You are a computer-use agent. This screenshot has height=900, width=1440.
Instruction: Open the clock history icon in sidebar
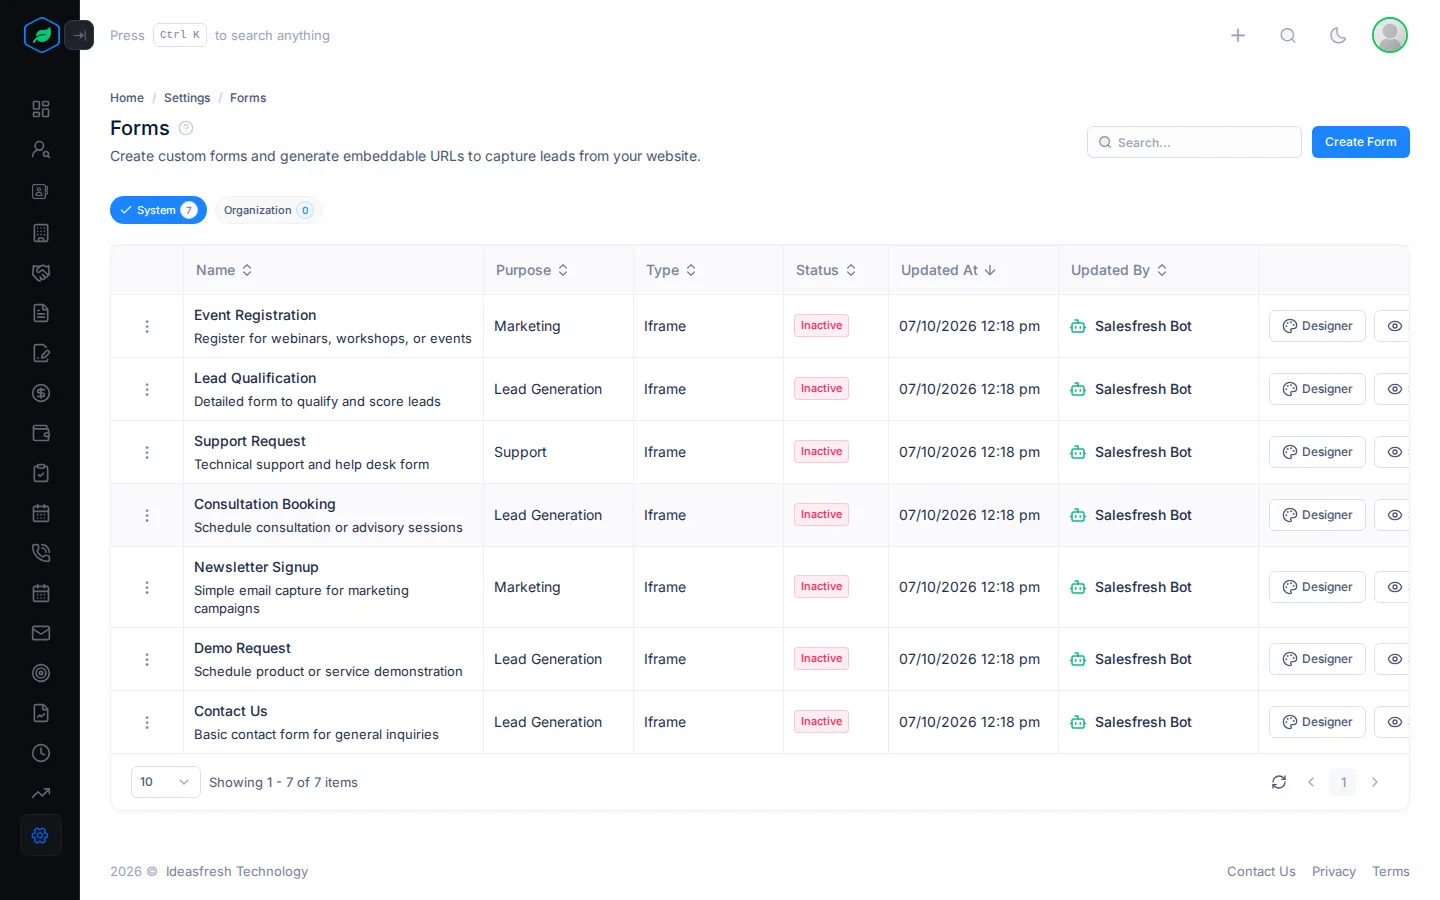point(41,753)
